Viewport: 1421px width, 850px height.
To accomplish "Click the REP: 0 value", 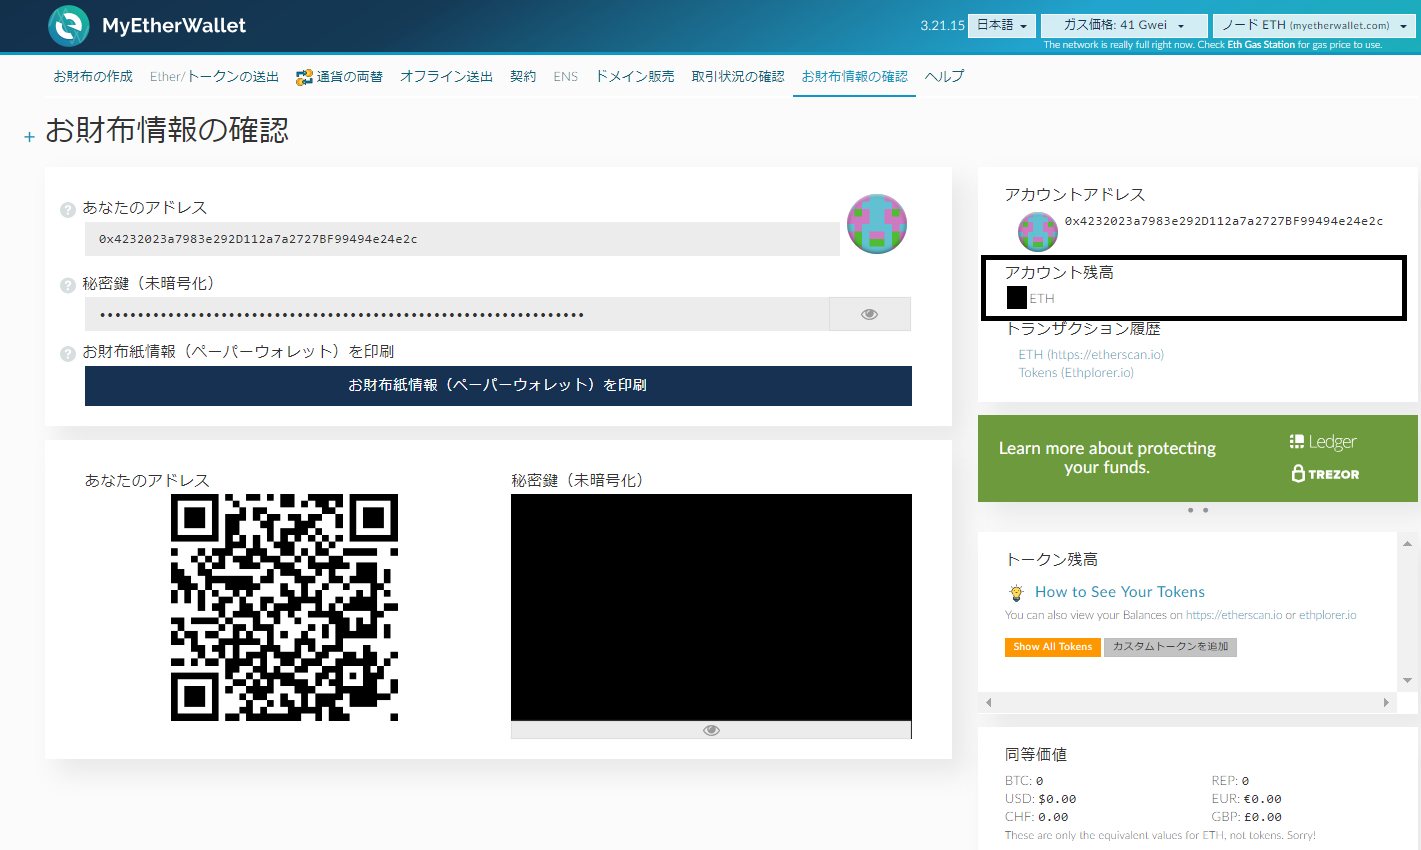I will 1230,781.
